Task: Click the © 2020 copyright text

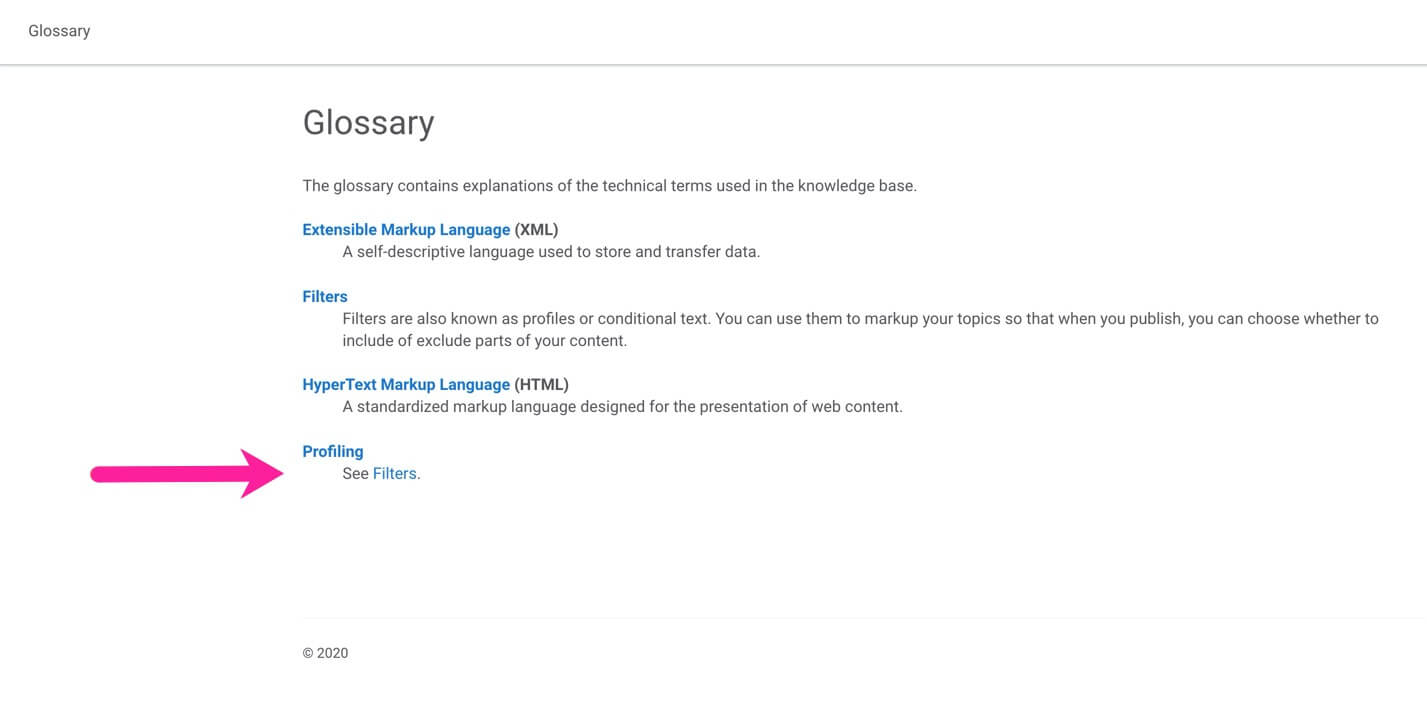Action: click(324, 653)
